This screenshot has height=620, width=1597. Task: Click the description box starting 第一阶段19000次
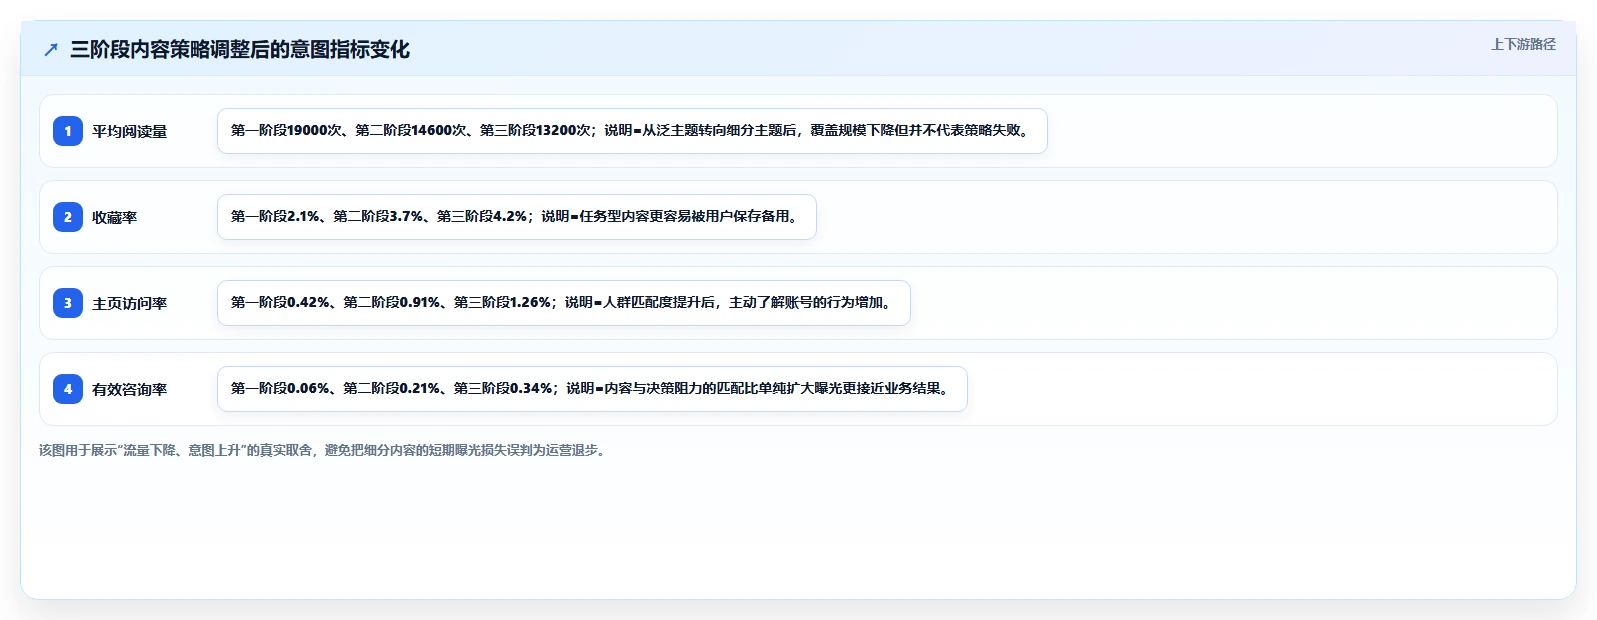632,131
